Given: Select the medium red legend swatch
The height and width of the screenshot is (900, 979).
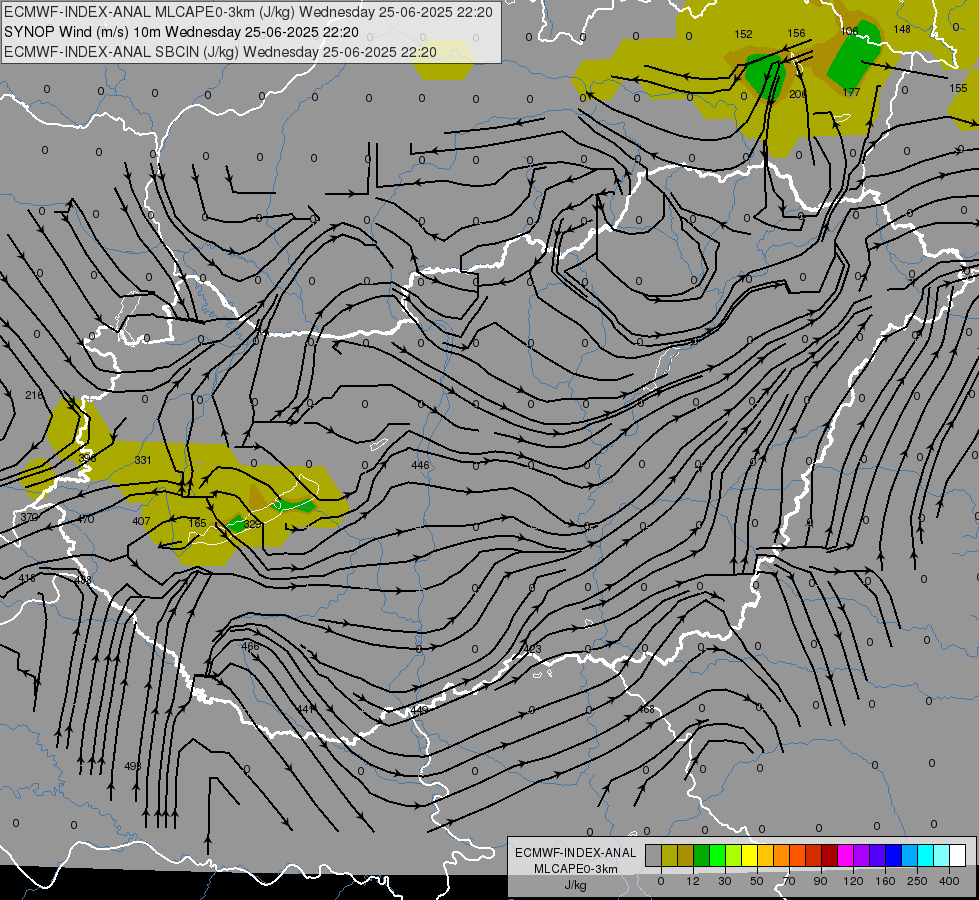Looking at the screenshot, I should [814, 855].
